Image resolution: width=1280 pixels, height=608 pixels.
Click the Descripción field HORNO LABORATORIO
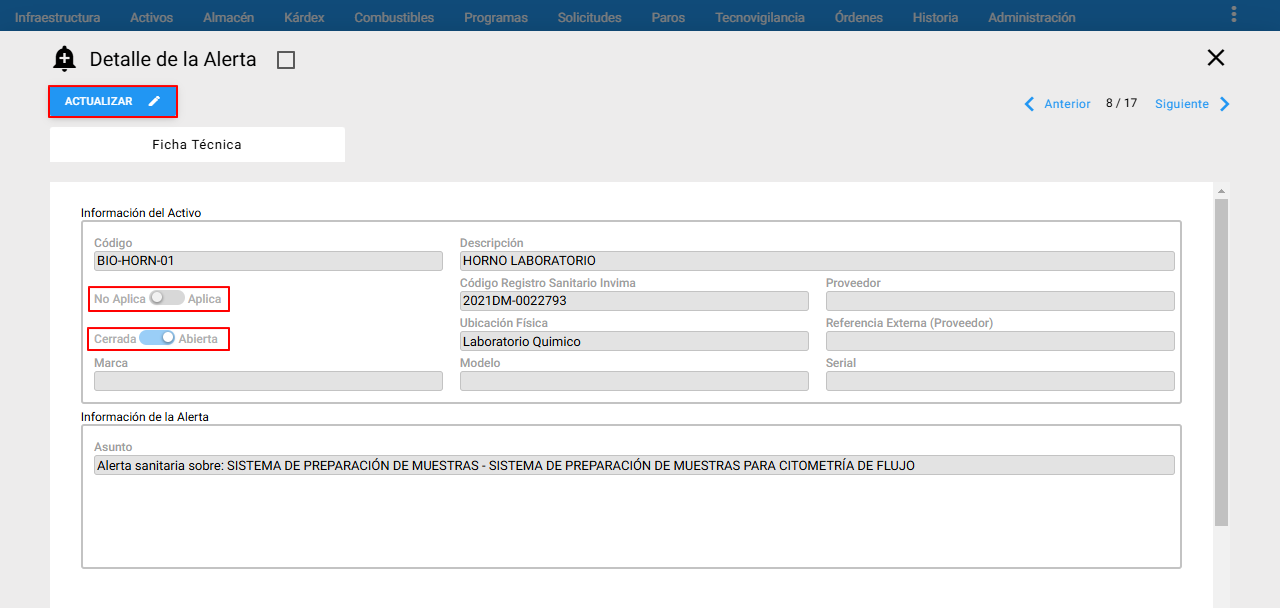[817, 261]
